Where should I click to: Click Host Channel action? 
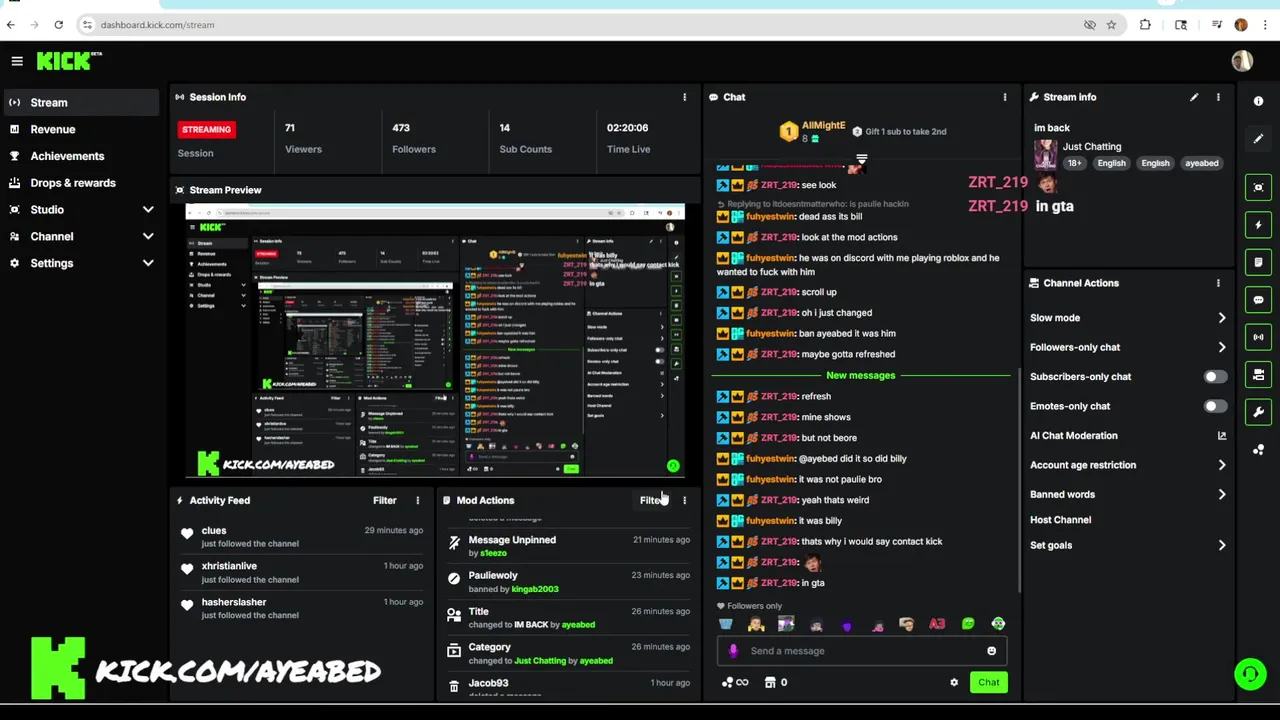1060,520
